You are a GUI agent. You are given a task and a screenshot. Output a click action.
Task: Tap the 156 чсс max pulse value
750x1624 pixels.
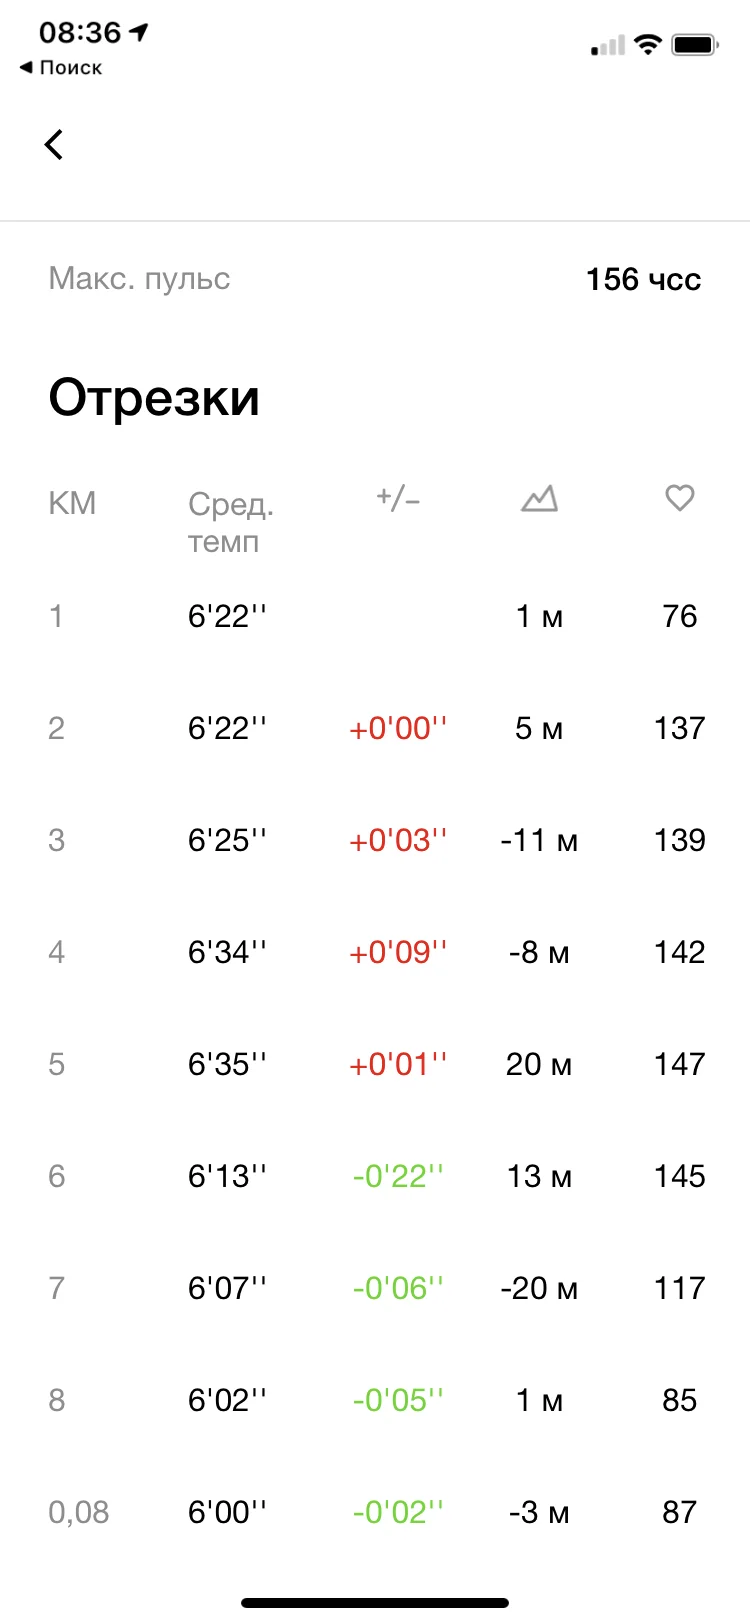click(643, 279)
